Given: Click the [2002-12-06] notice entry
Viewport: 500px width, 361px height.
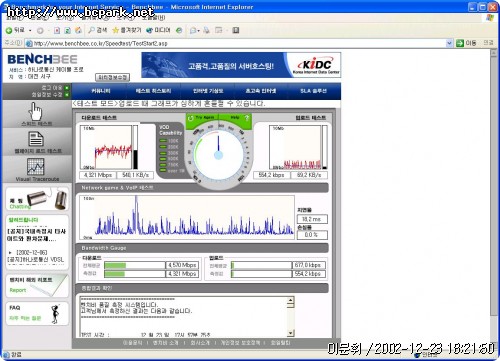Looking at the screenshot, I should click(32, 252).
